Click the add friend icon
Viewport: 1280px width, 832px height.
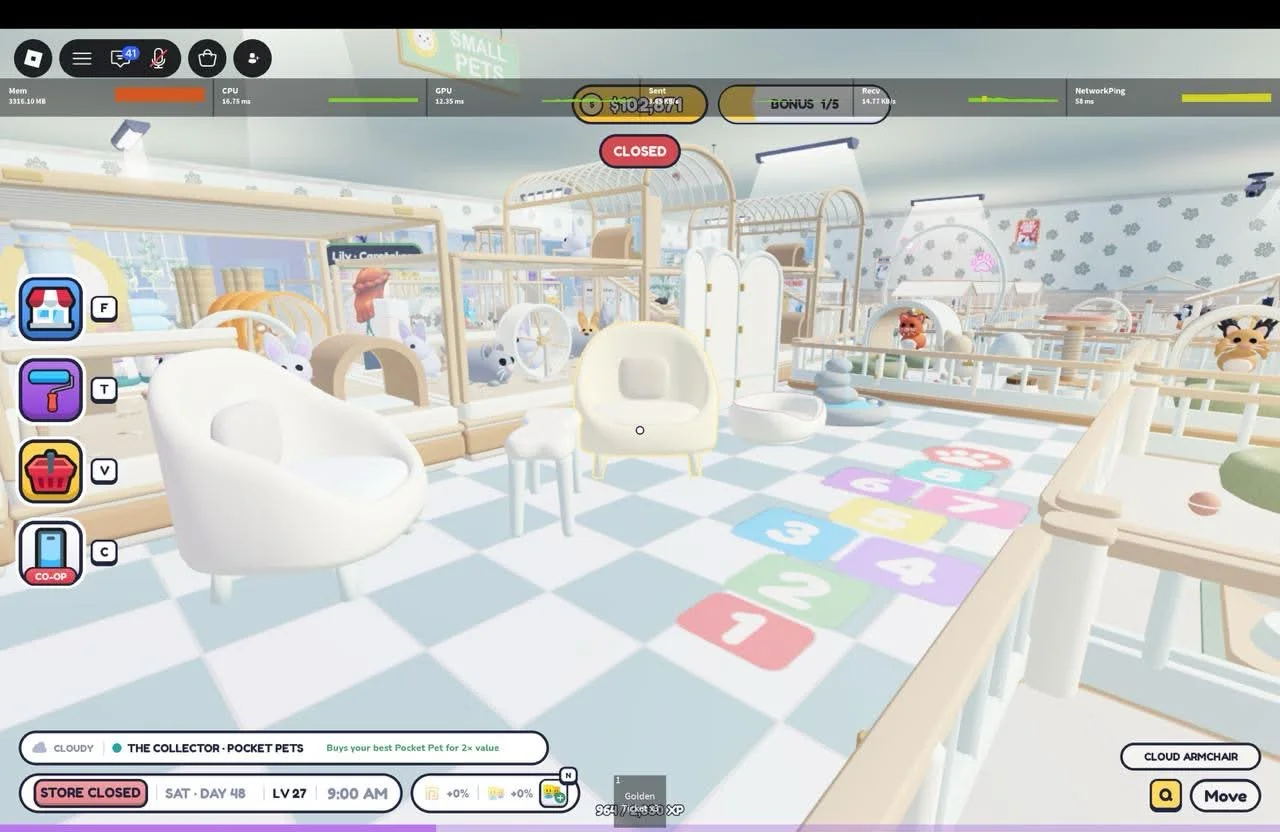tap(253, 58)
